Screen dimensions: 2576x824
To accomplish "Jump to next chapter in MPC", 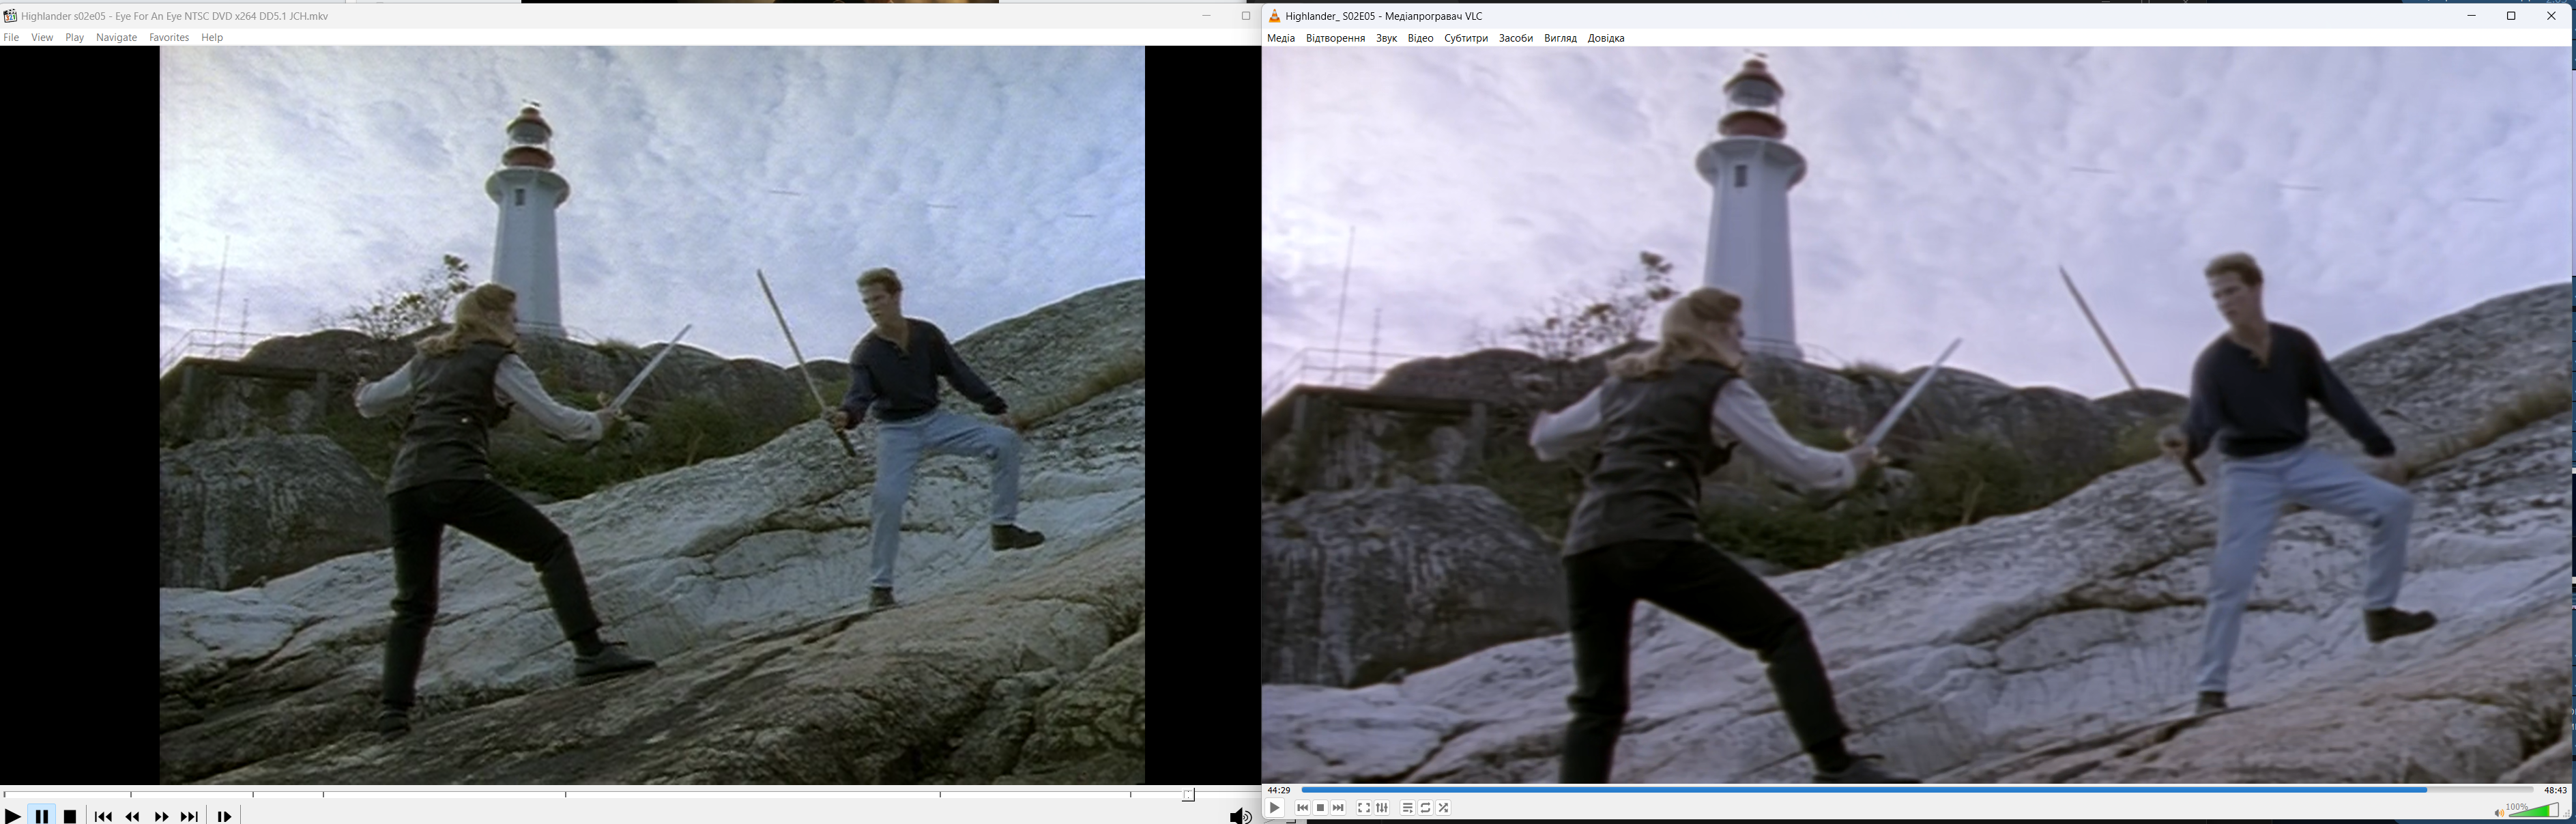I will [x=190, y=817].
